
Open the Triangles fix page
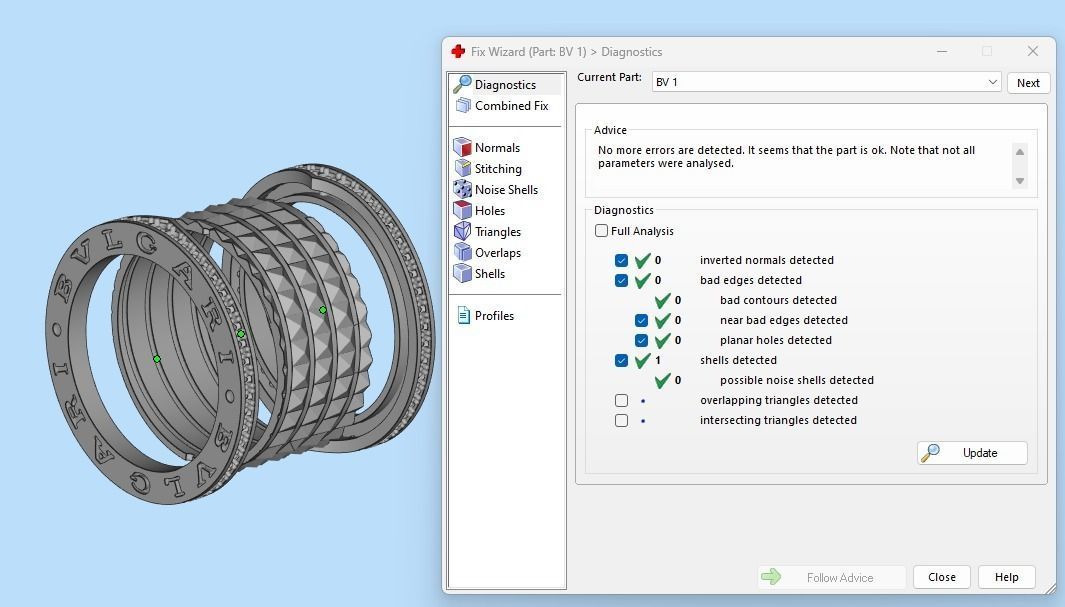tap(498, 232)
